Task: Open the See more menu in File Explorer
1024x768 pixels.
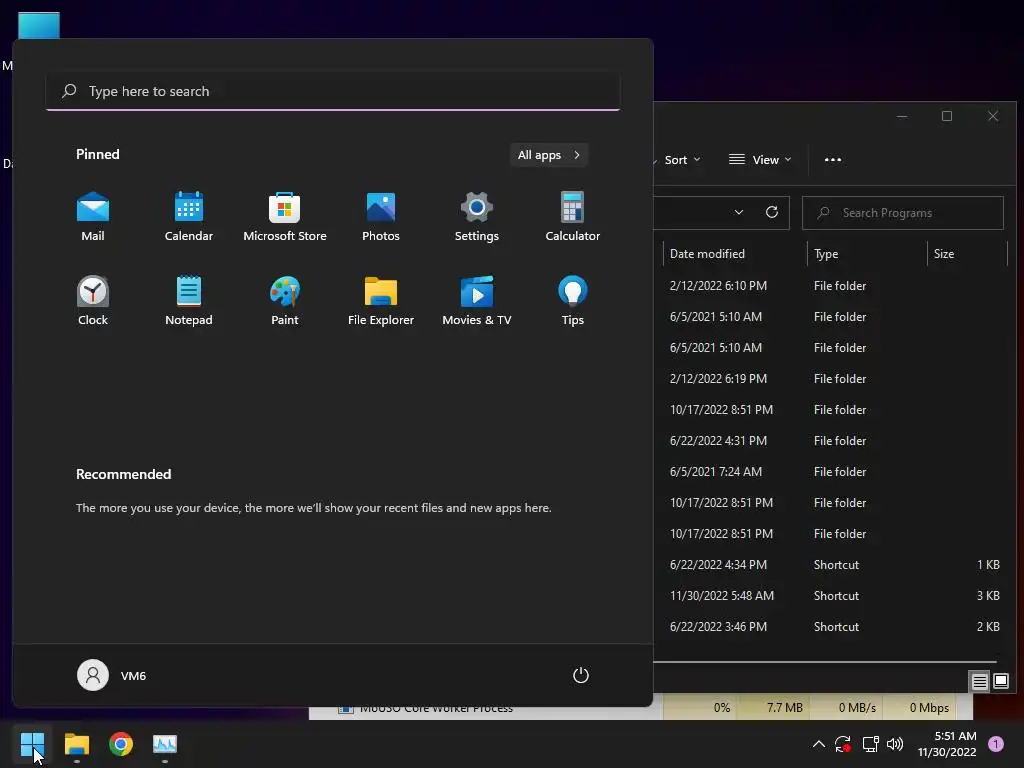Action: pos(833,160)
